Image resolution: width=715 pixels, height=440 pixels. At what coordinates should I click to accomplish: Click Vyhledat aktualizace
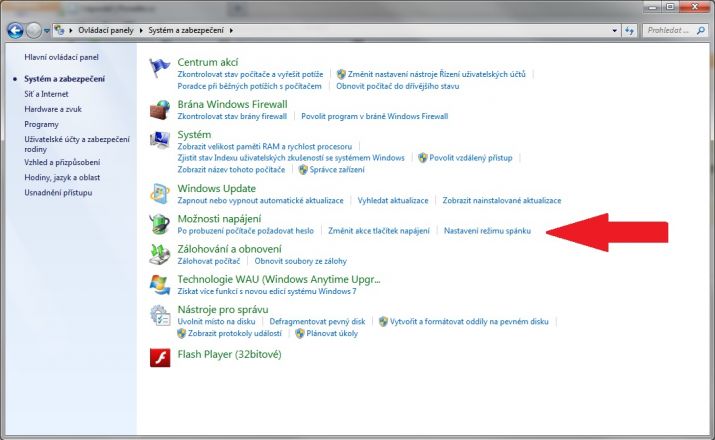(x=393, y=200)
